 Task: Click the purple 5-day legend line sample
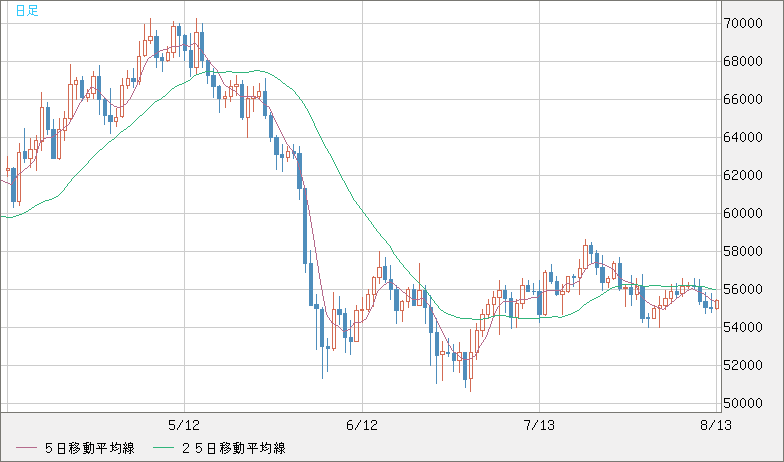click(x=26, y=448)
